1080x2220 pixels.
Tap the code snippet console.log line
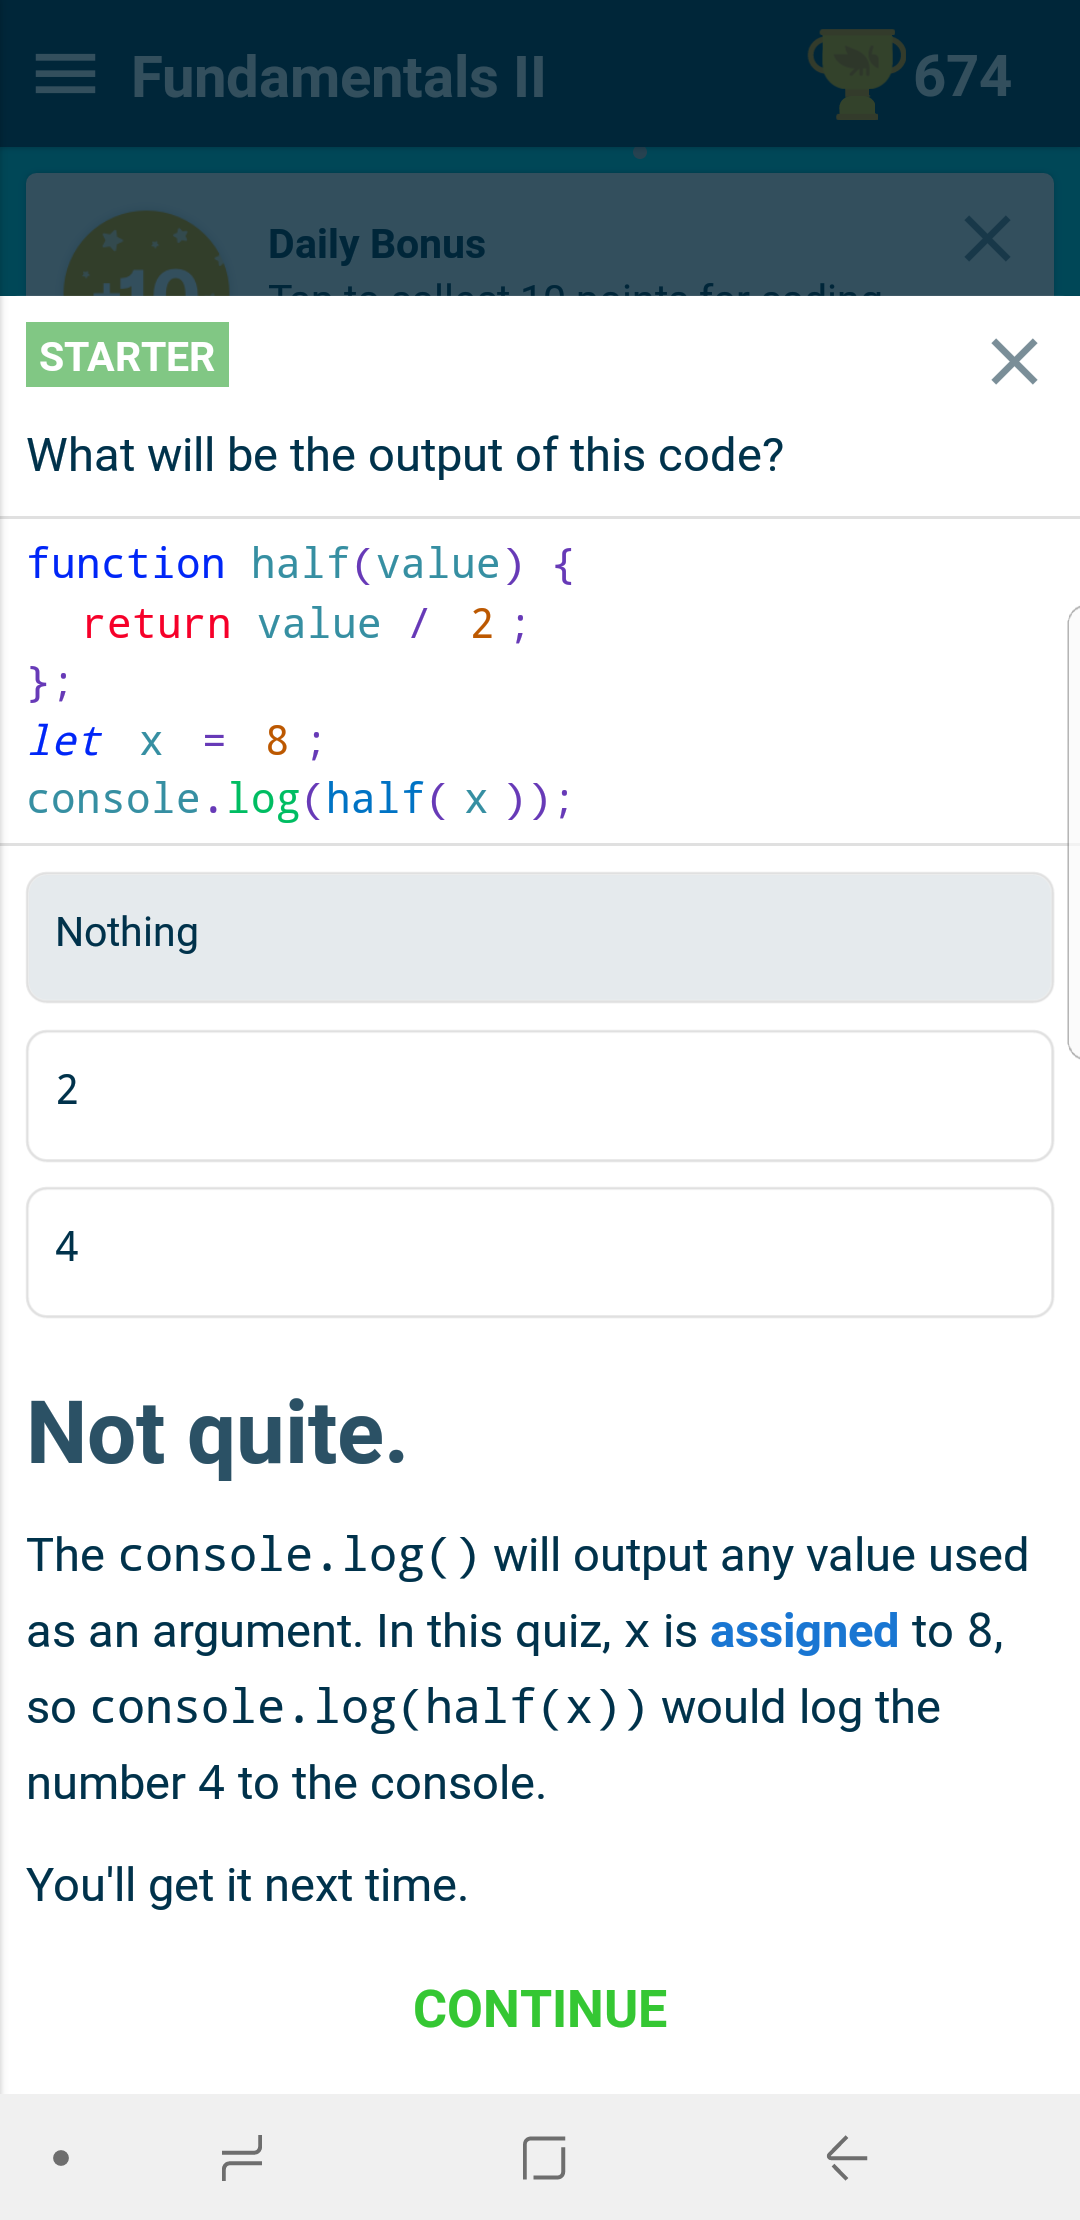click(300, 799)
